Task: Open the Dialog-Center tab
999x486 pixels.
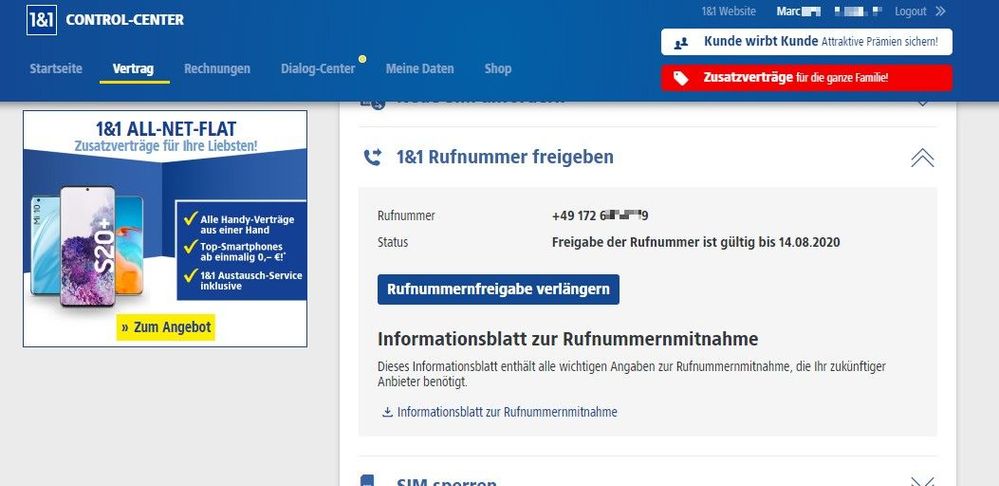Action: point(318,69)
